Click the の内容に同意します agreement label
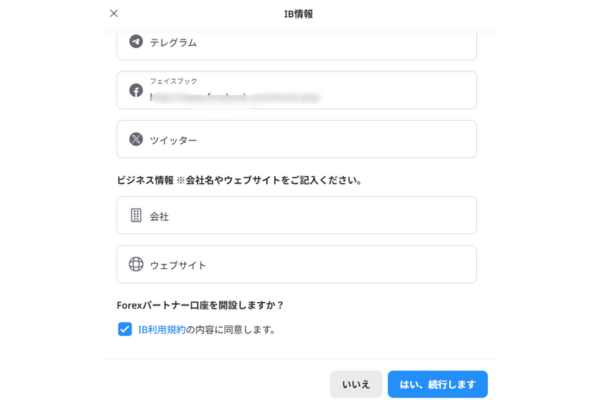This screenshot has width=600, height=400. click(231, 330)
